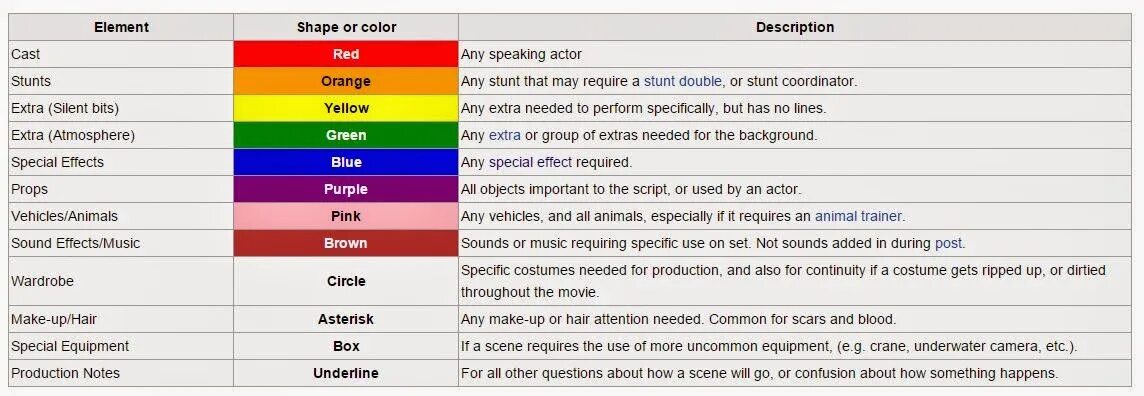This screenshot has height=396, width=1144.
Task: Click the Element column header
Action: click(121, 27)
